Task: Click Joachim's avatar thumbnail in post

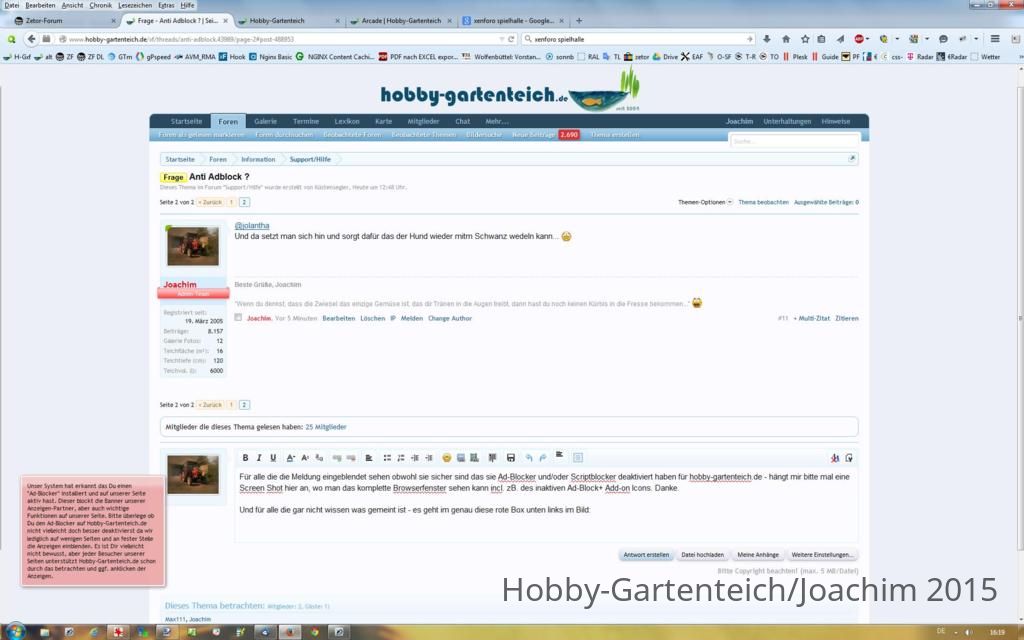Action: point(193,246)
